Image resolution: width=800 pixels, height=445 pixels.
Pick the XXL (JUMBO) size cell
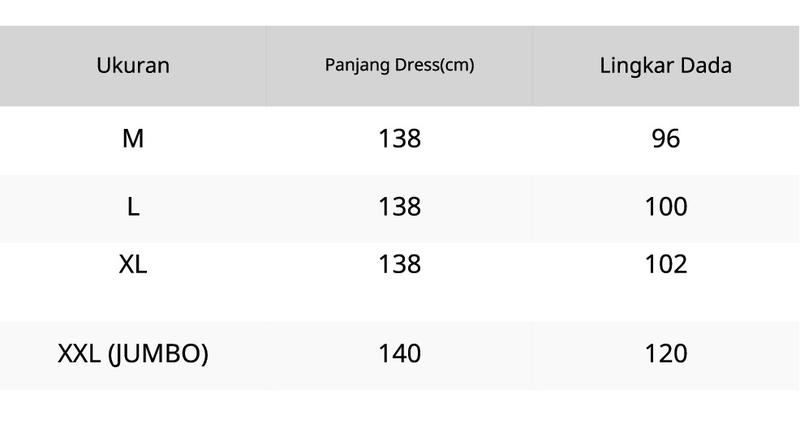pyautogui.click(x=133, y=354)
